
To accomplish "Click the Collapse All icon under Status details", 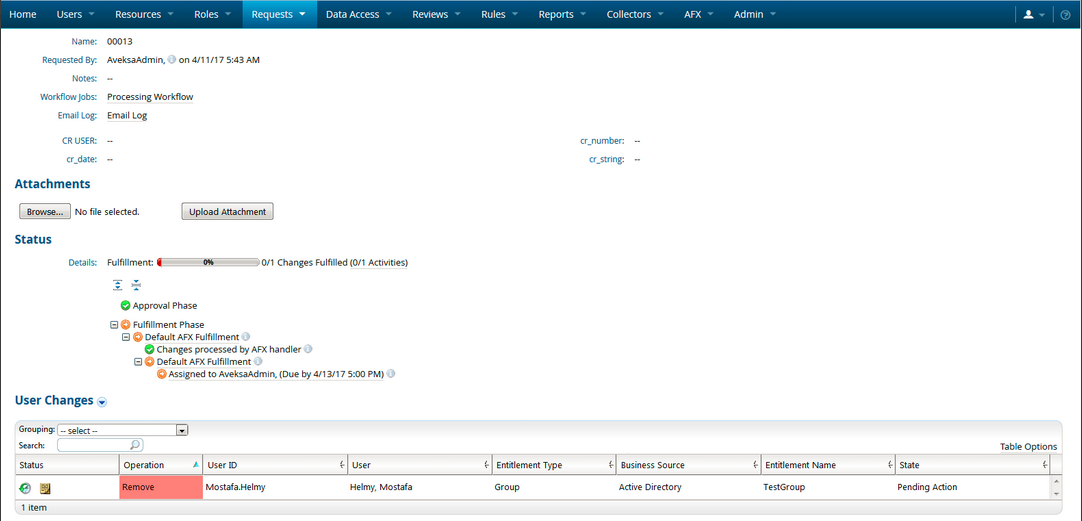I will (x=136, y=284).
